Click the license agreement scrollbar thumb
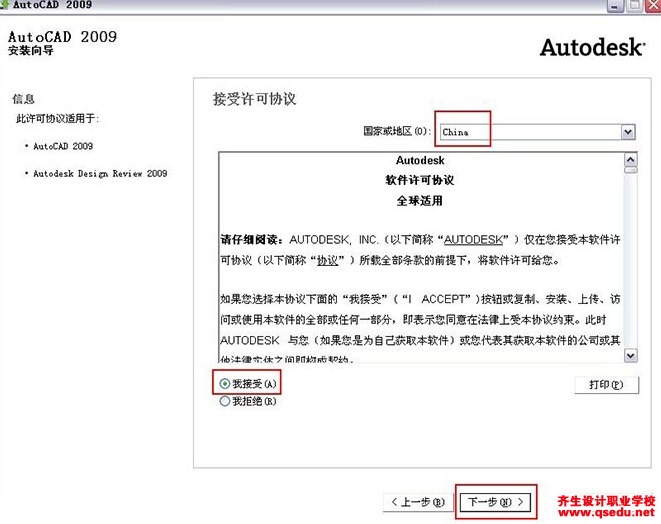The width and height of the screenshot is (661, 524). click(631, 170)
